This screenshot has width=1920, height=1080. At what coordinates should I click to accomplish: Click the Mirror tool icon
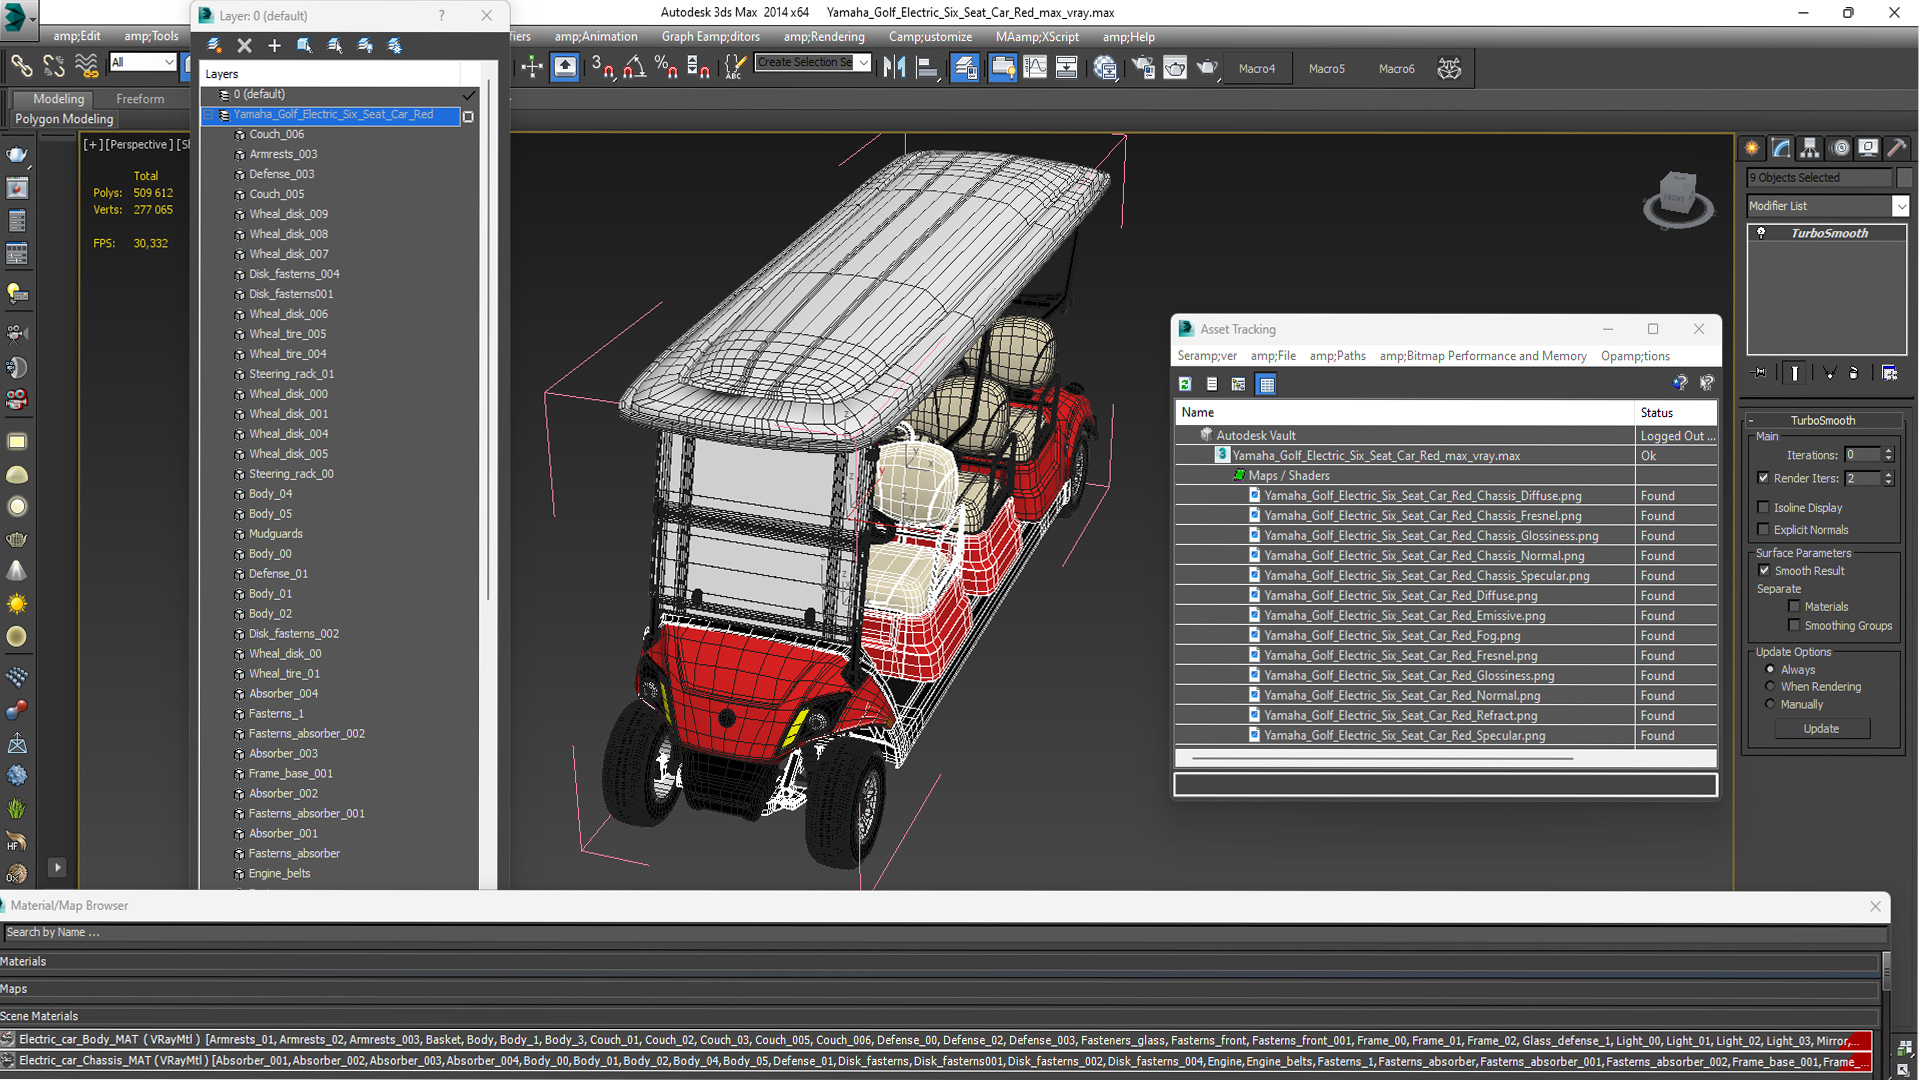[894, 67]
